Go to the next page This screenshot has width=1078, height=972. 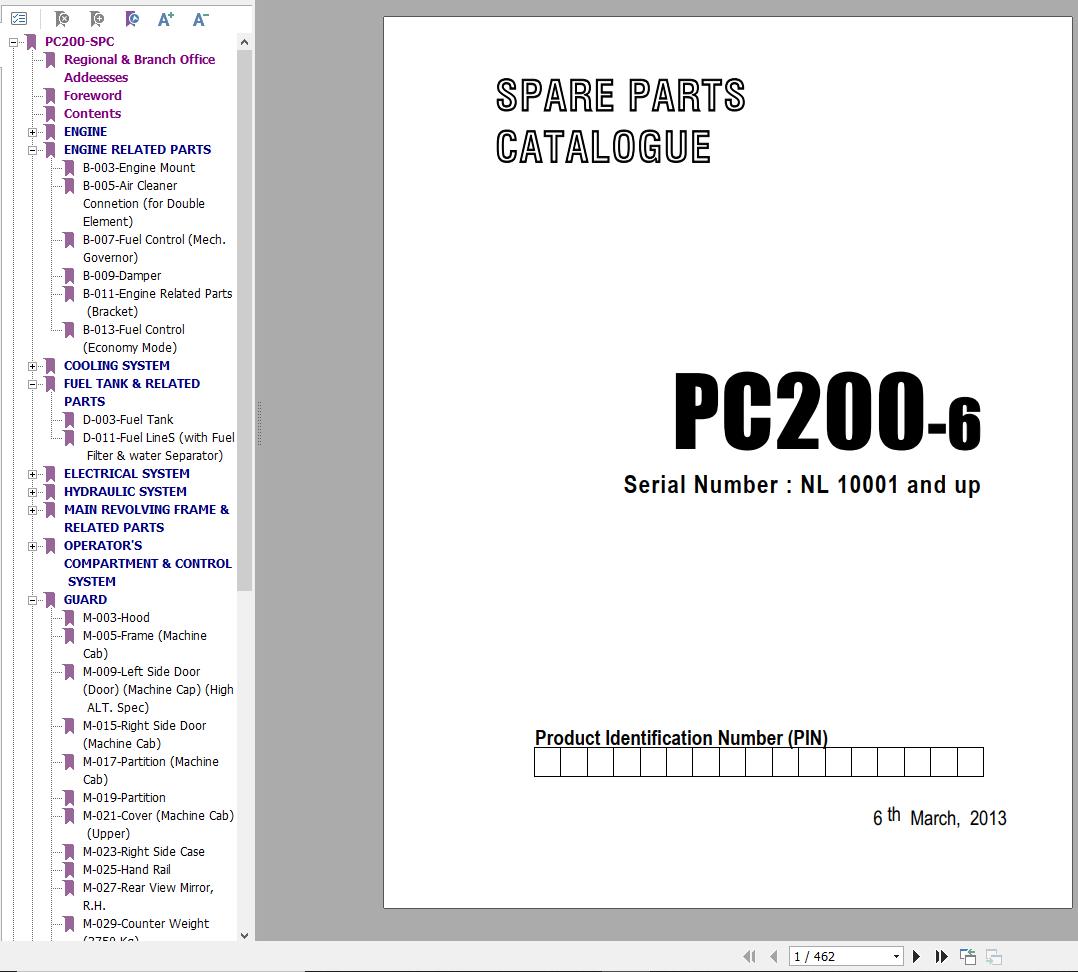(x=916, y=956)
